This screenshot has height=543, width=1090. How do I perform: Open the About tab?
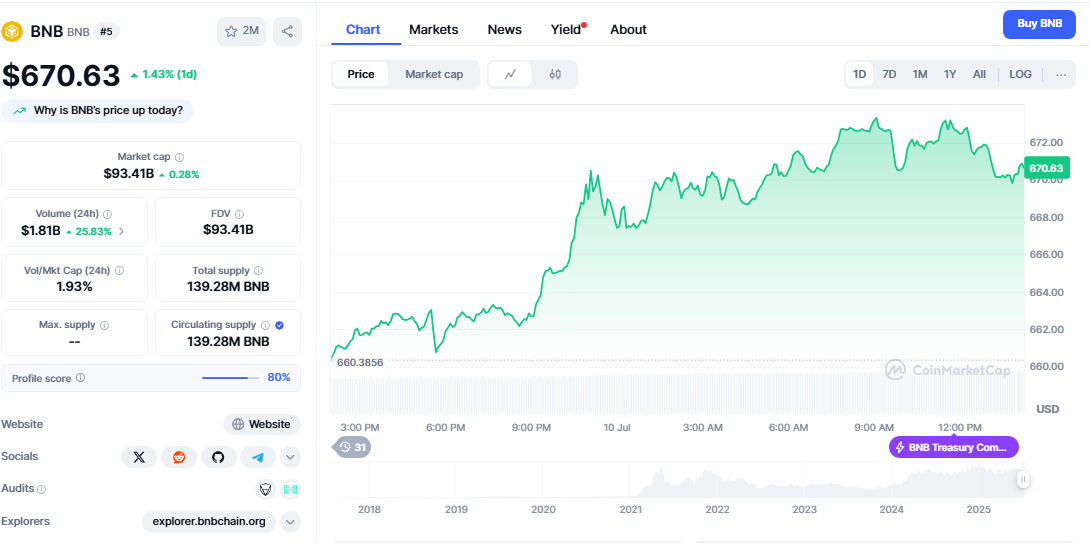click(x=628, y=30)
